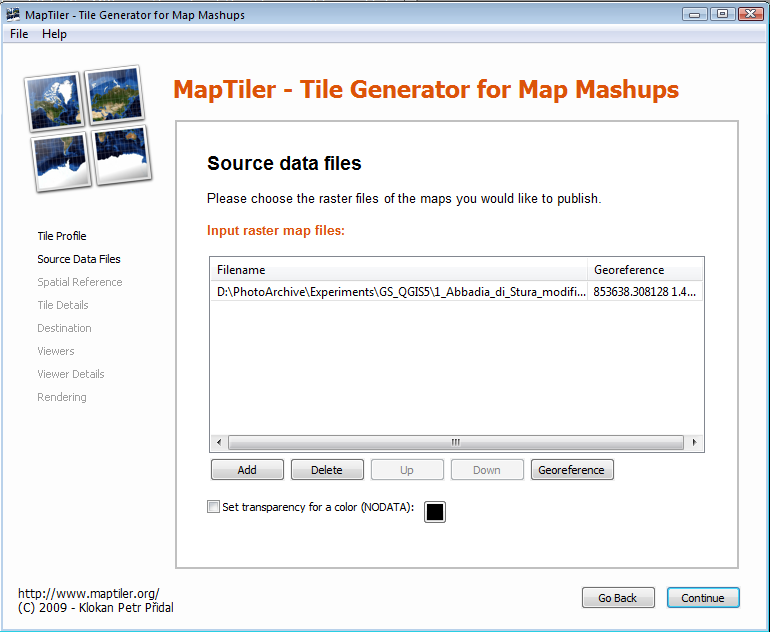Image resolution: width=770 pixels, height=632 pixels.
Task: Click the Go Back button
Action: tap(618, 598)
